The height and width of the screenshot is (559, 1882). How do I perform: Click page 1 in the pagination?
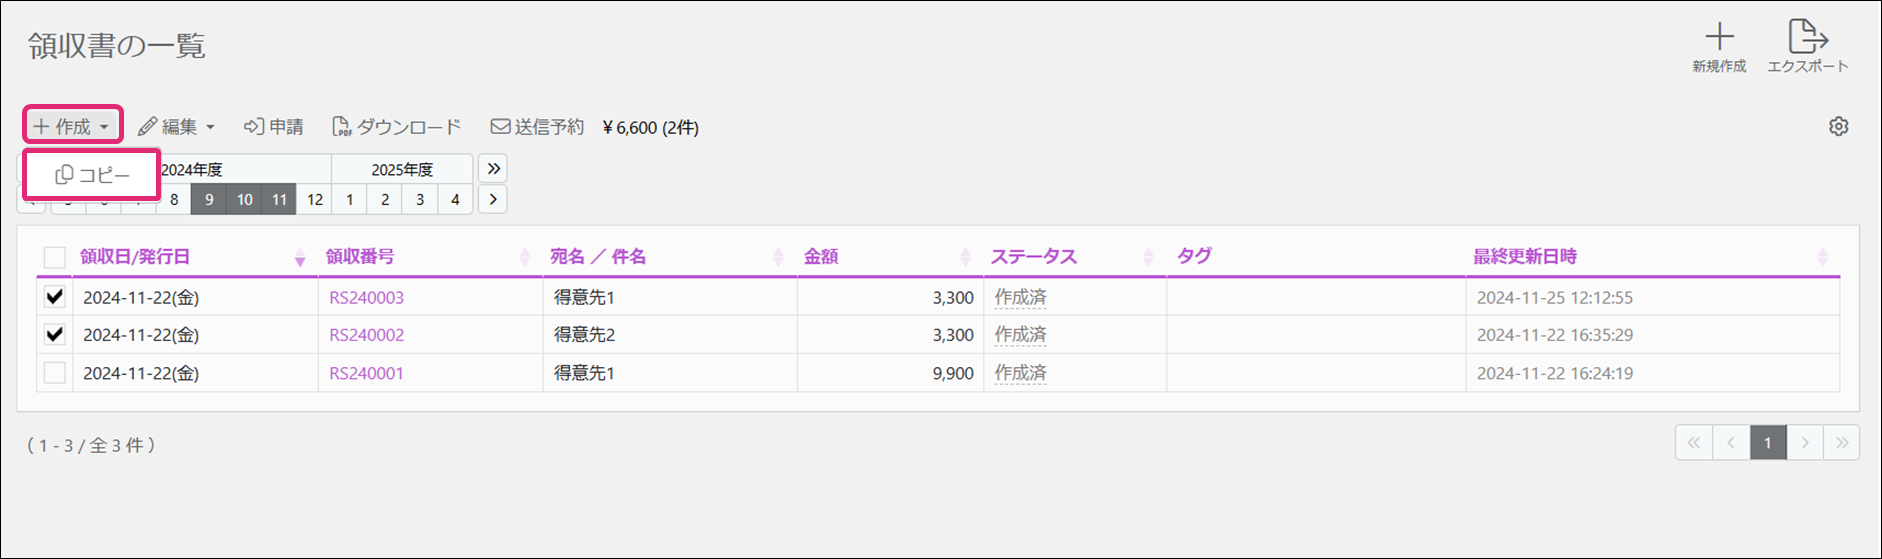pyautogui.click(x=1767, y=442)
